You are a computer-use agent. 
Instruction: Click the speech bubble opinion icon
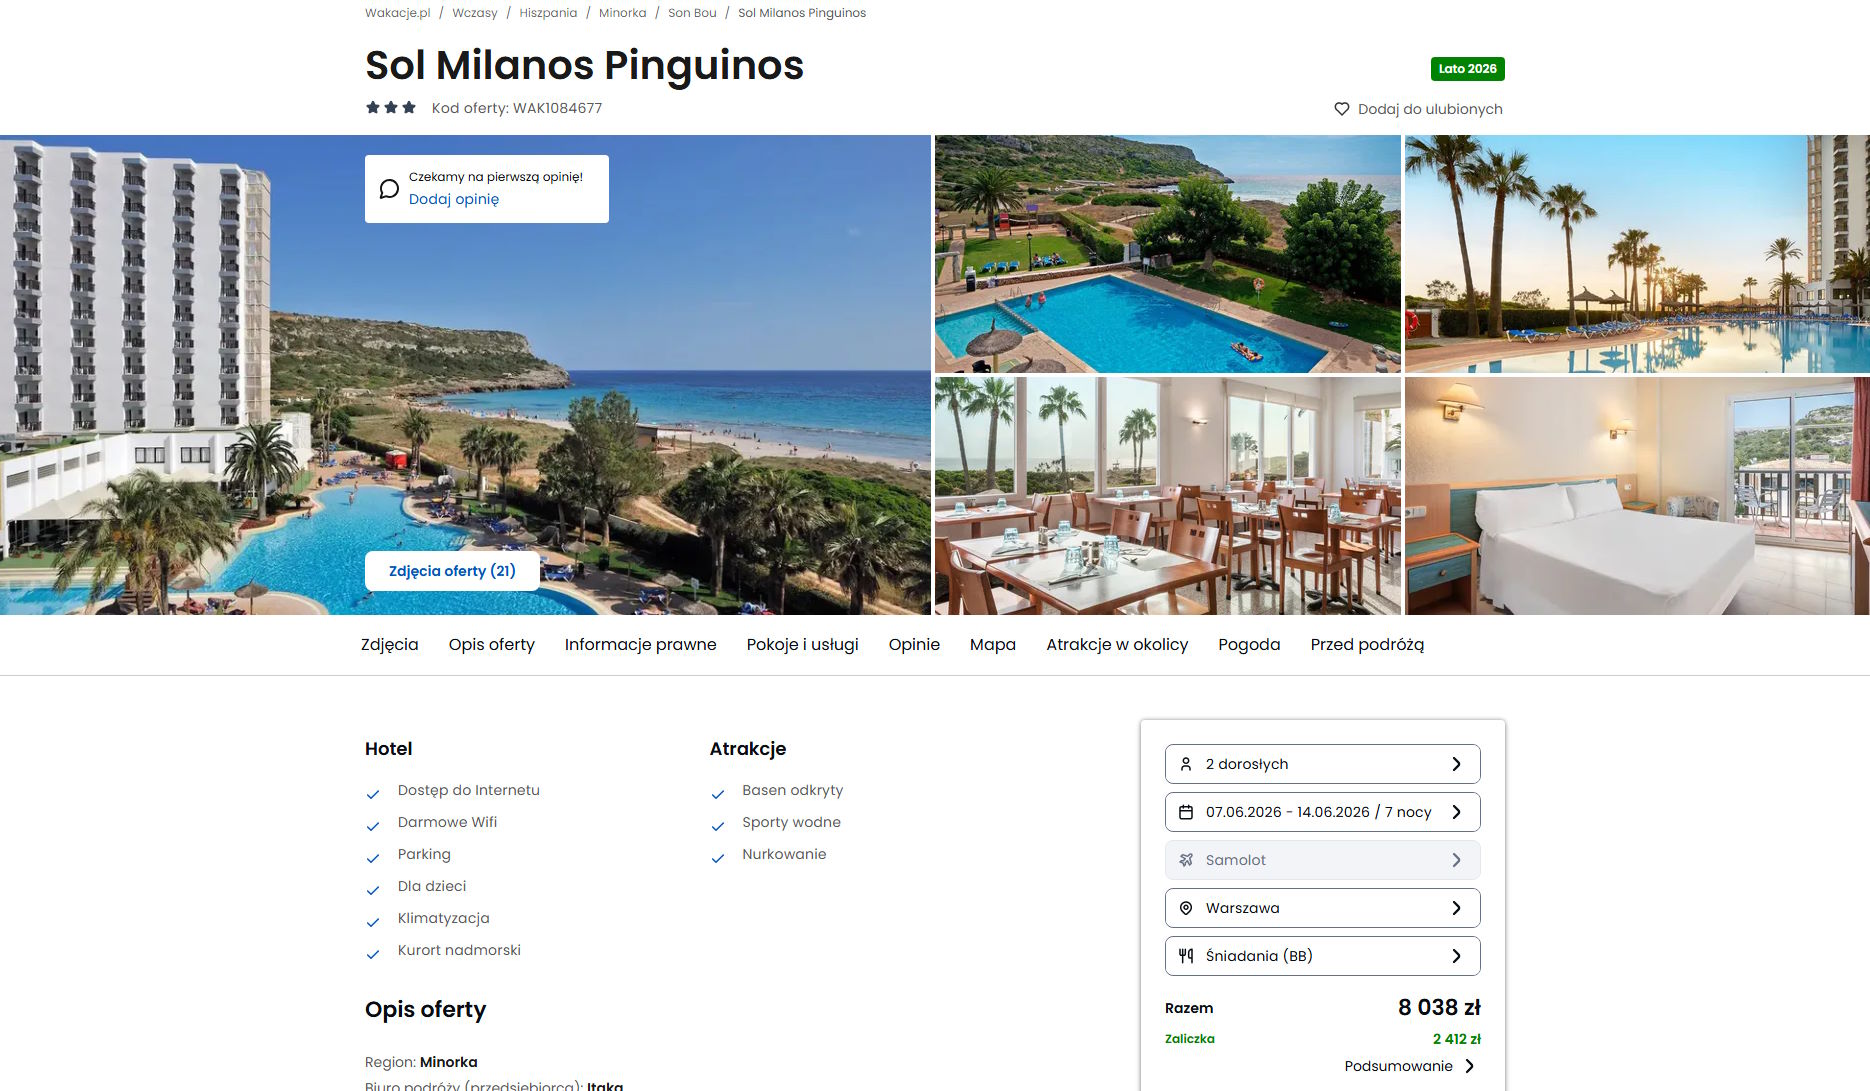(389, 188)
